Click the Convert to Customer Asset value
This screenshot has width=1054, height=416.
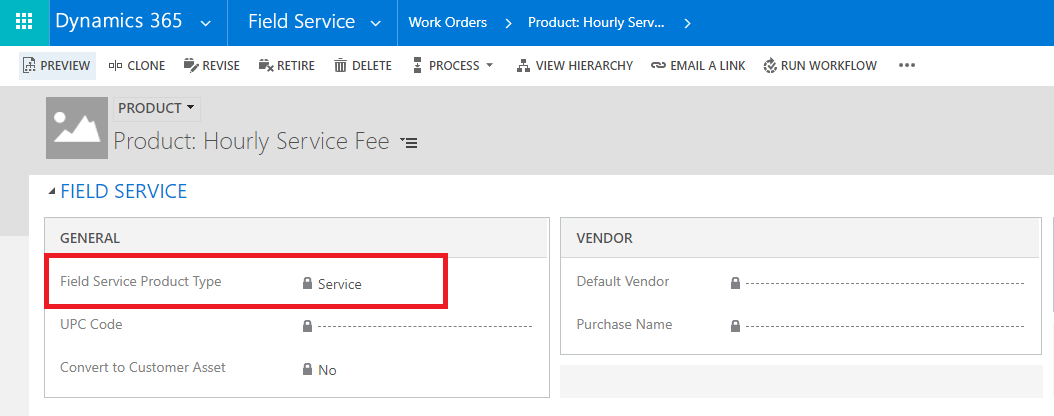pyautogui.click(x=327, y=370)
